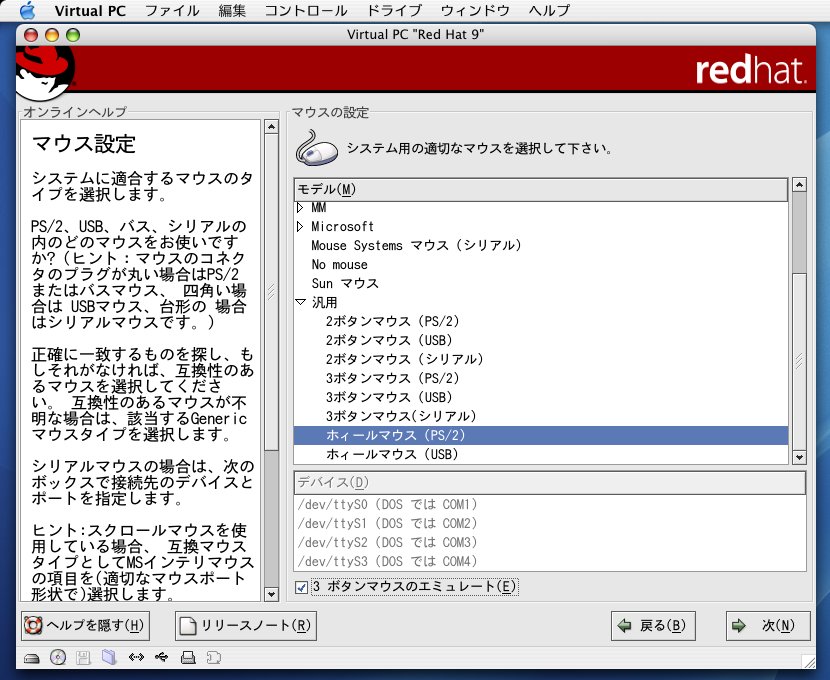Click the マウス設定 help heading
830x680 pixels.
pos(84,143)
